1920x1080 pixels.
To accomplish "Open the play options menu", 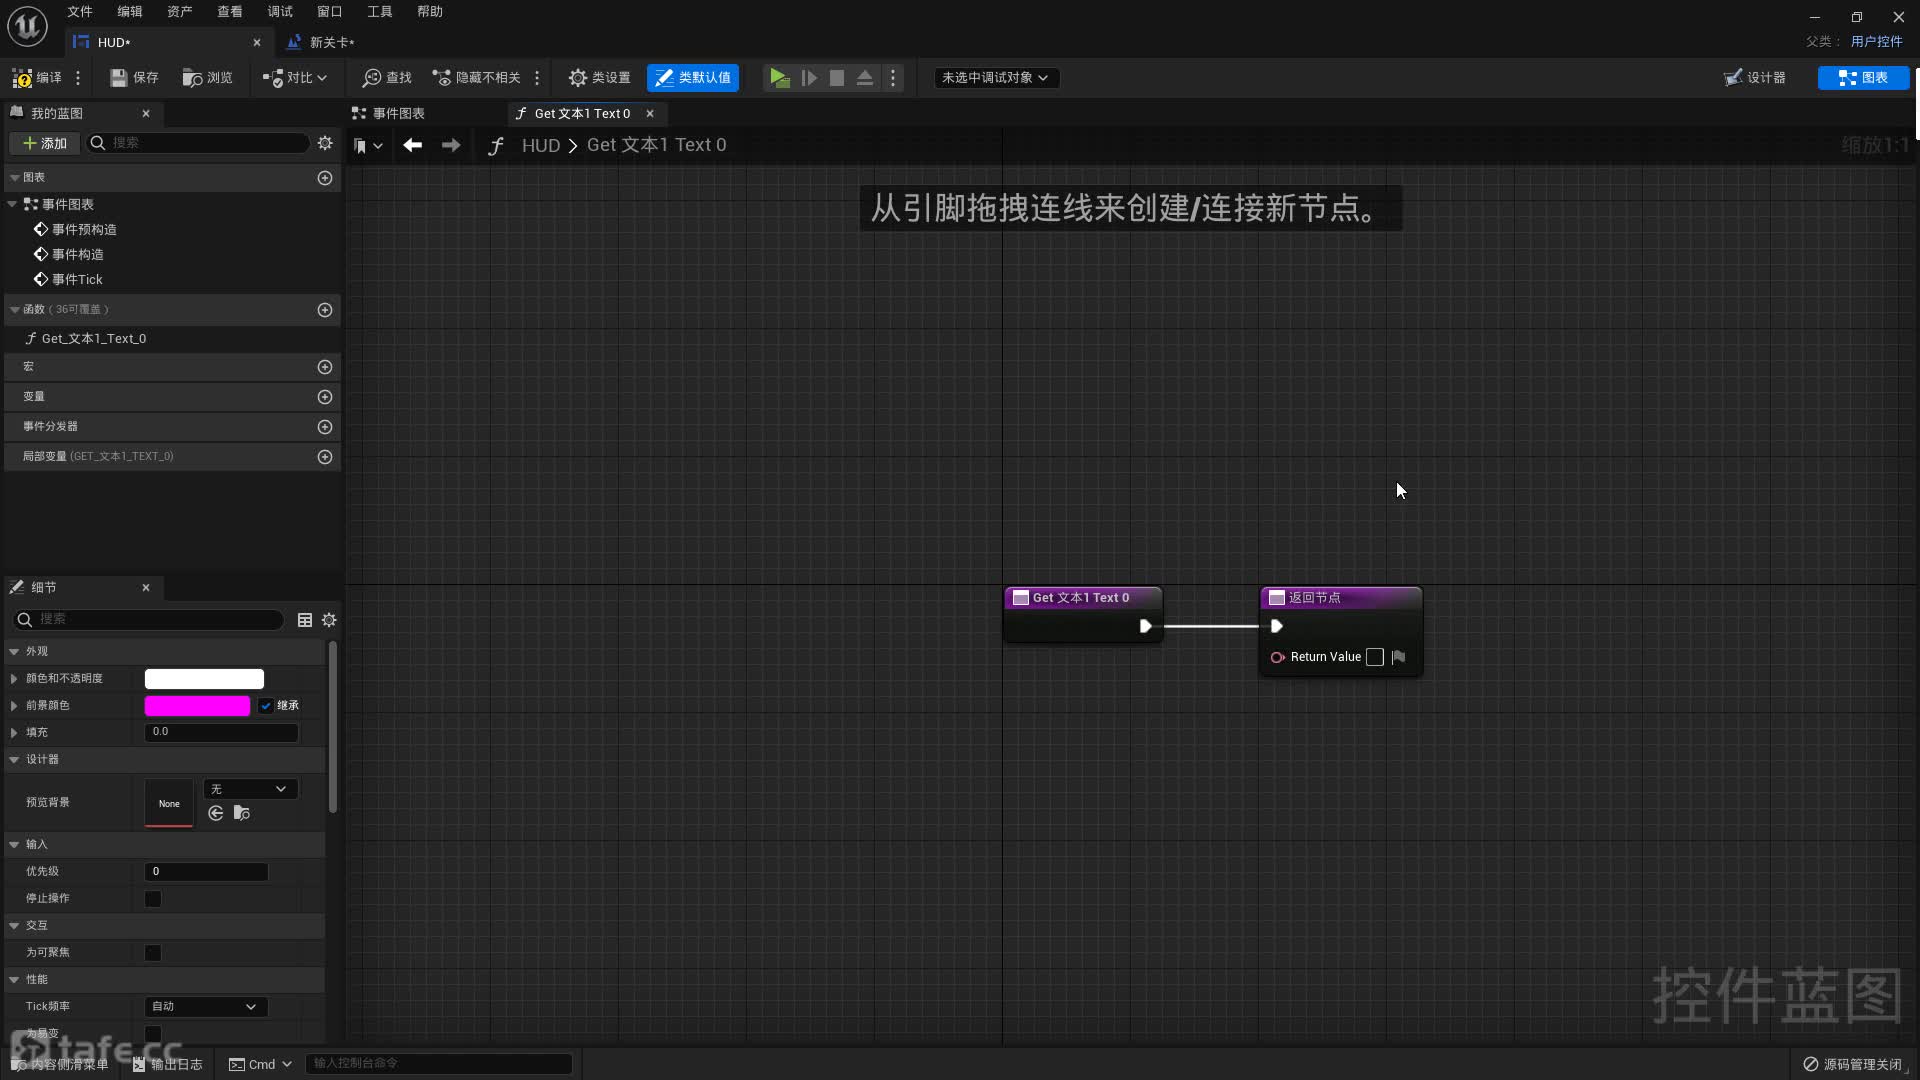I will click(x=893, y=77).
